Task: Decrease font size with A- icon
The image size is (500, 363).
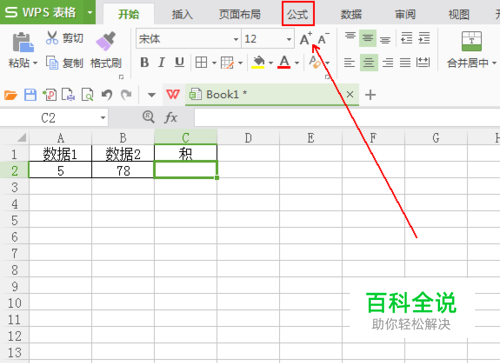Action: click(x=323, y=39)
